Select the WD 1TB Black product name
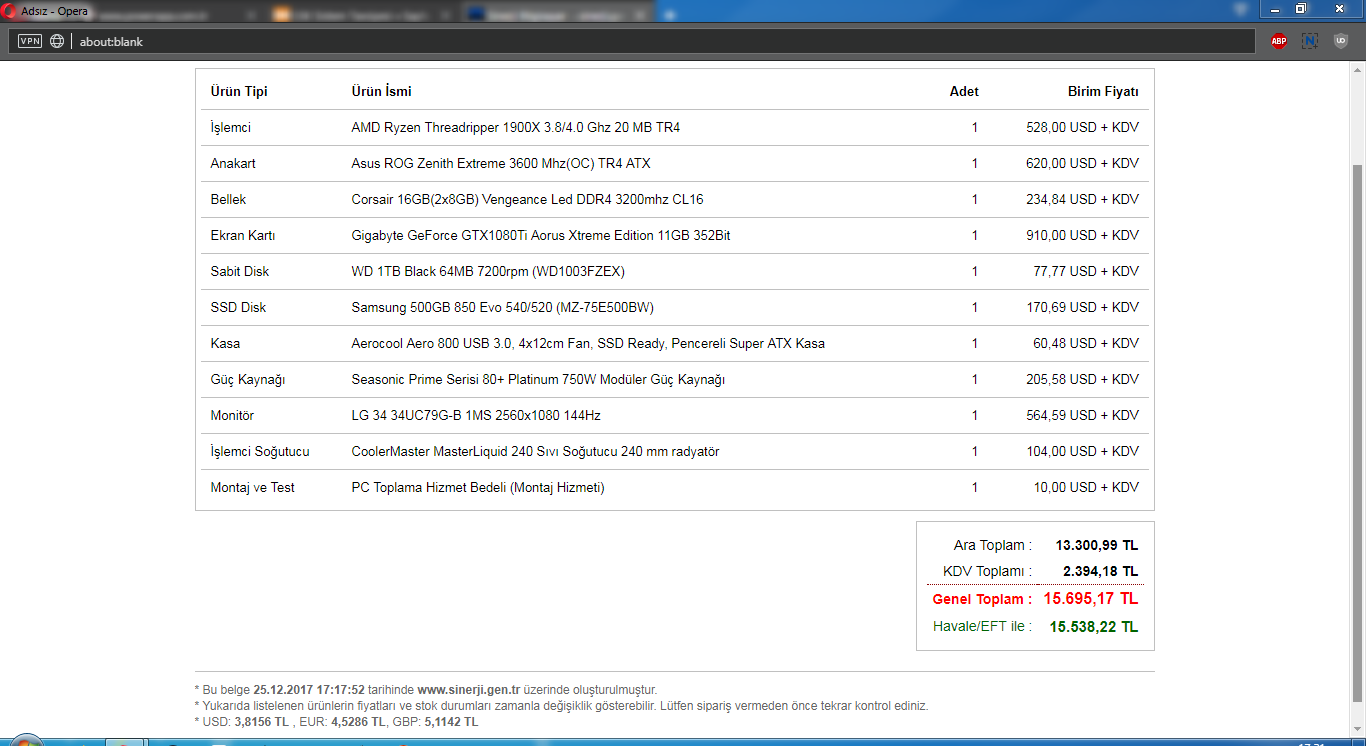This screenshot has width=1366, height=746. point(488,271)
